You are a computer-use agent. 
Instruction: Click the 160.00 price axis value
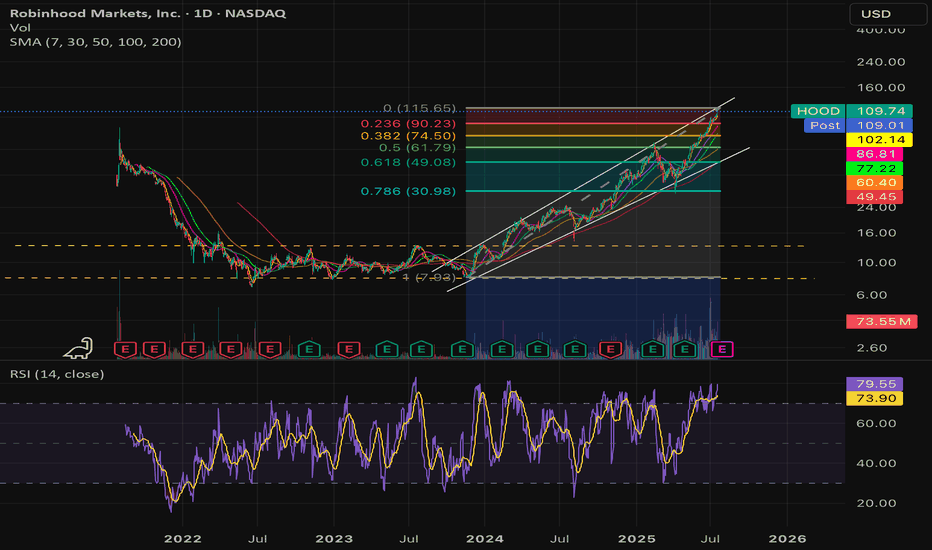click(881, 87)
